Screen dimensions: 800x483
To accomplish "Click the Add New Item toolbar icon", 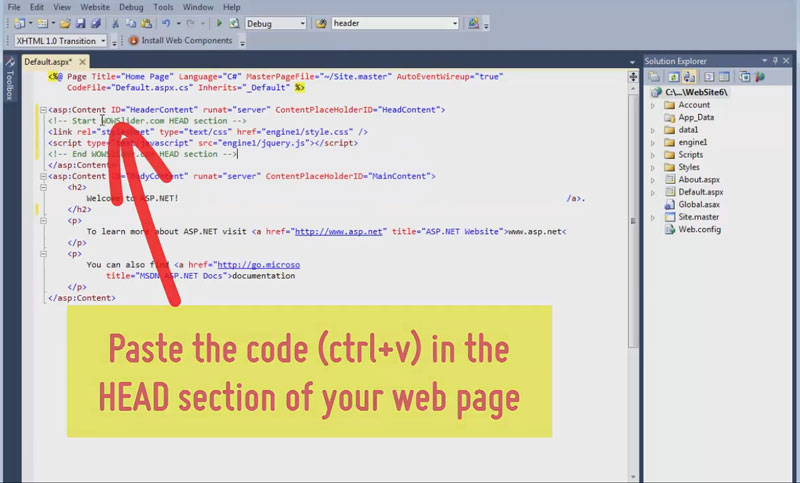I will [42, 23].
